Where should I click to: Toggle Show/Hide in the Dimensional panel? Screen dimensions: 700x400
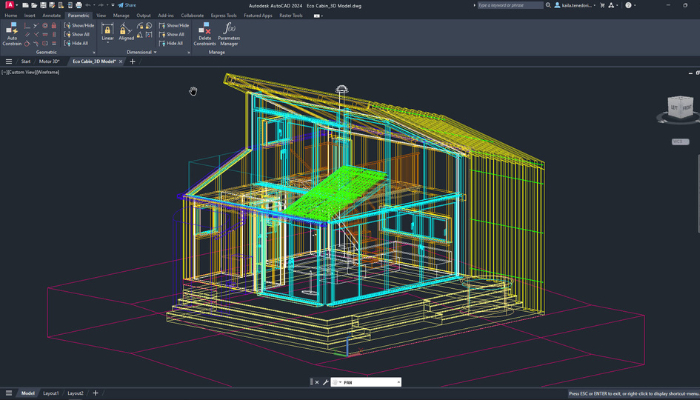point(174,25)
